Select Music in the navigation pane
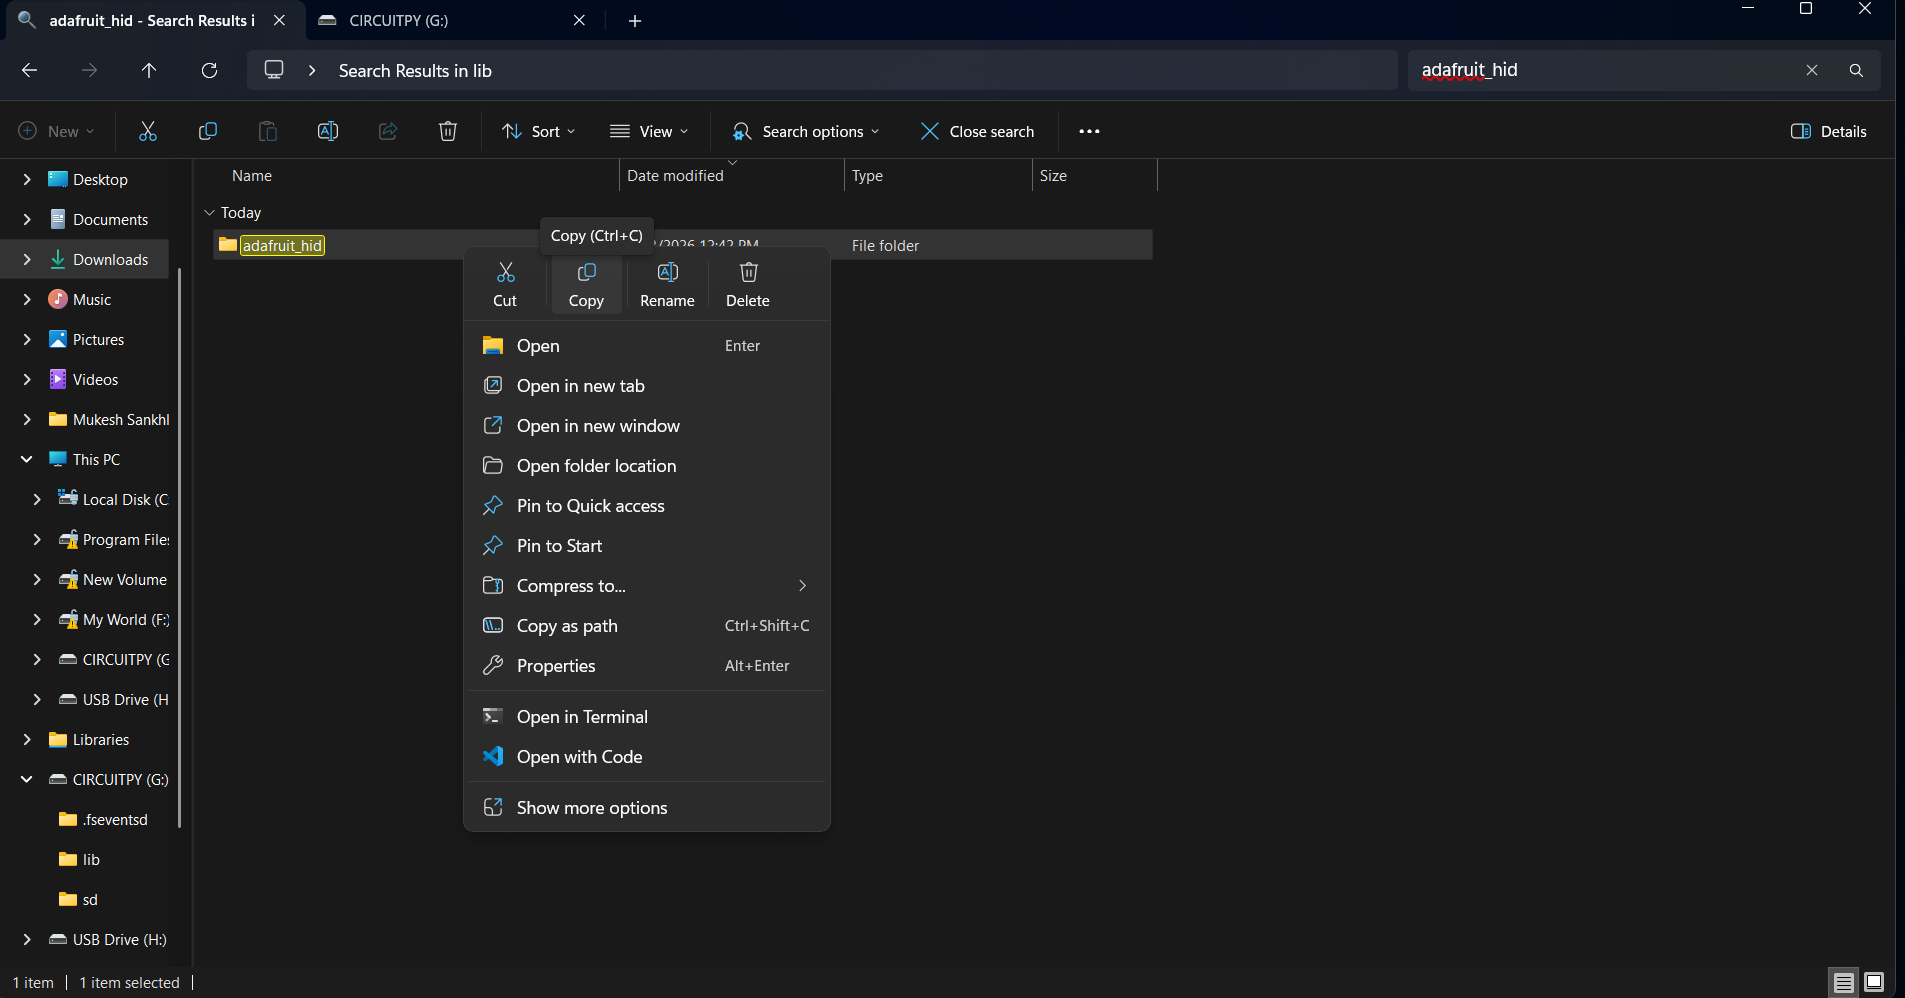 pyautogui.click(x=92, y=299)
